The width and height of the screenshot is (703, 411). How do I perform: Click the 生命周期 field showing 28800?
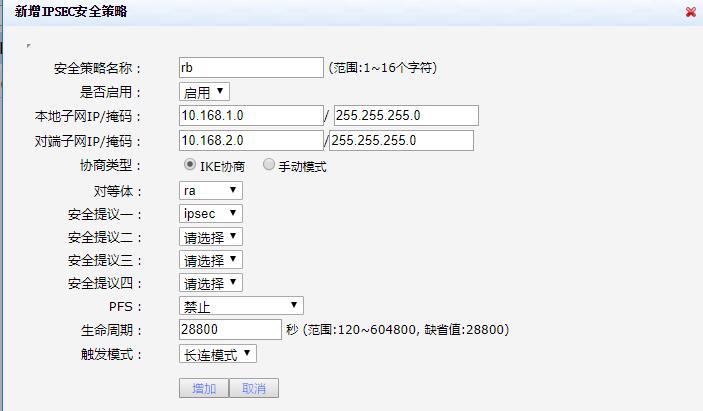(x=230, y=329)
